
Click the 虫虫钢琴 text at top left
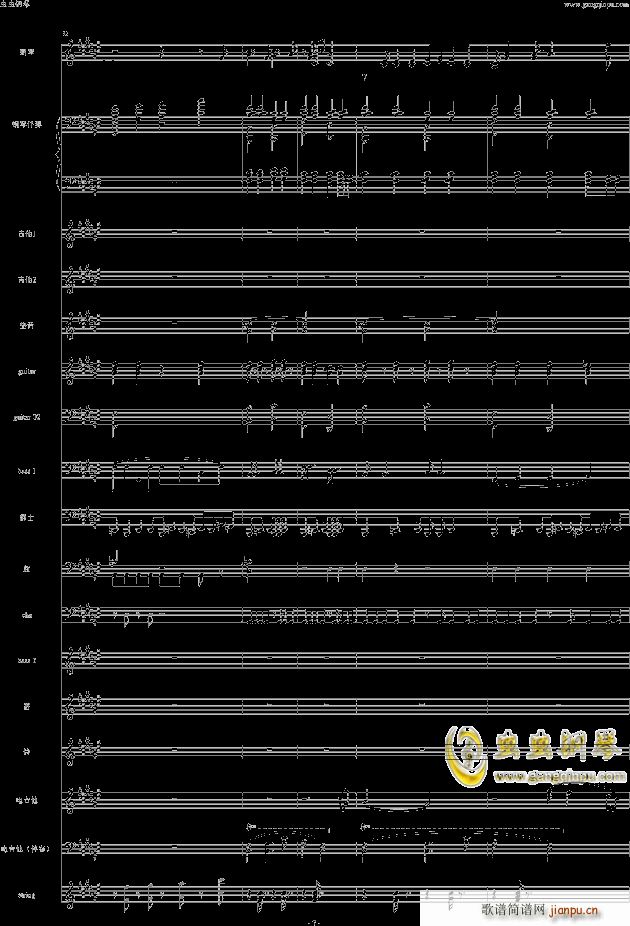tap(16, 5)
